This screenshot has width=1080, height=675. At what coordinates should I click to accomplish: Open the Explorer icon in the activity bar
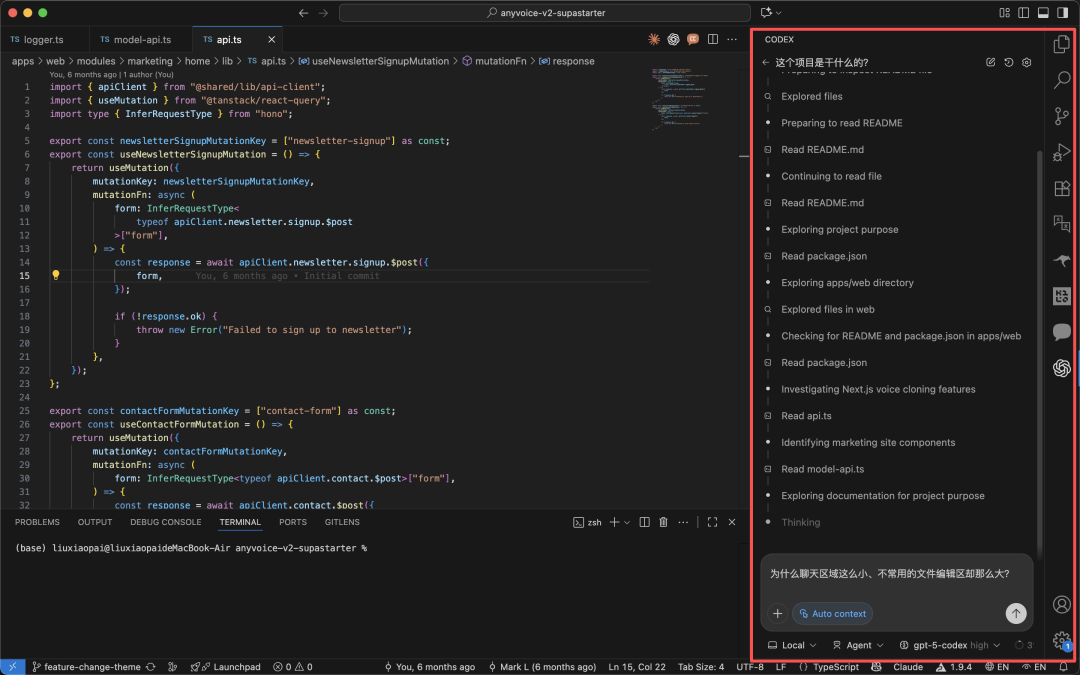coord(1061,44)
